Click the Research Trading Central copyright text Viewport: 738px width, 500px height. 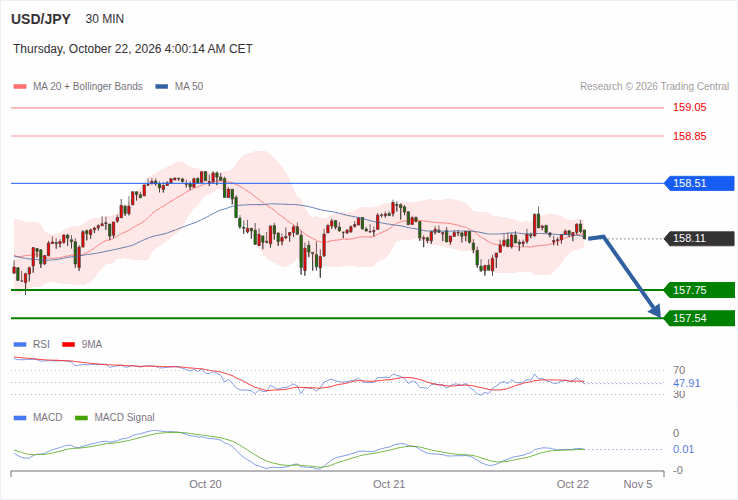(654, 87)
